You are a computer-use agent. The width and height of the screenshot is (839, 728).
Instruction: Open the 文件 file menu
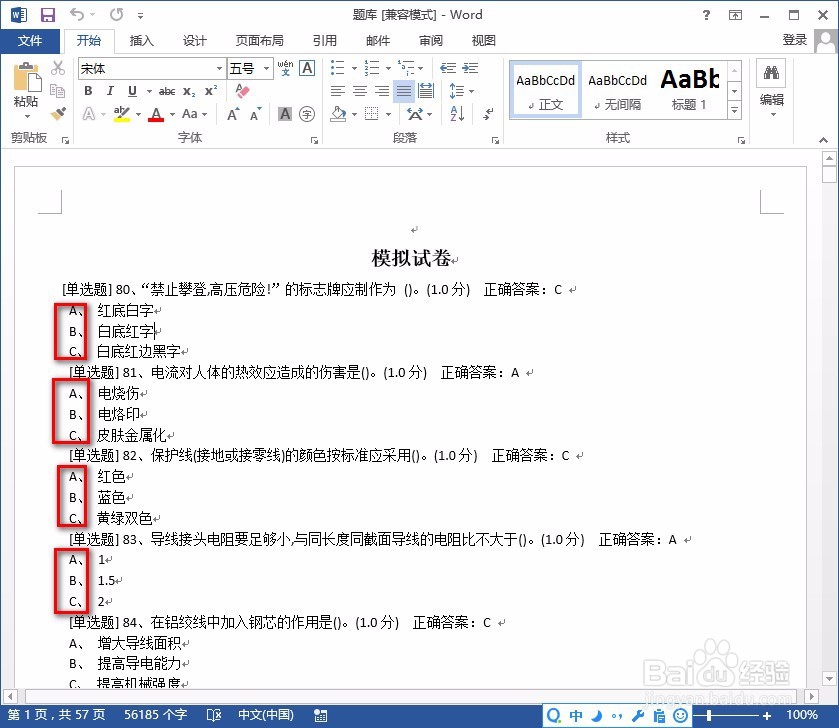tap(30, 41)
